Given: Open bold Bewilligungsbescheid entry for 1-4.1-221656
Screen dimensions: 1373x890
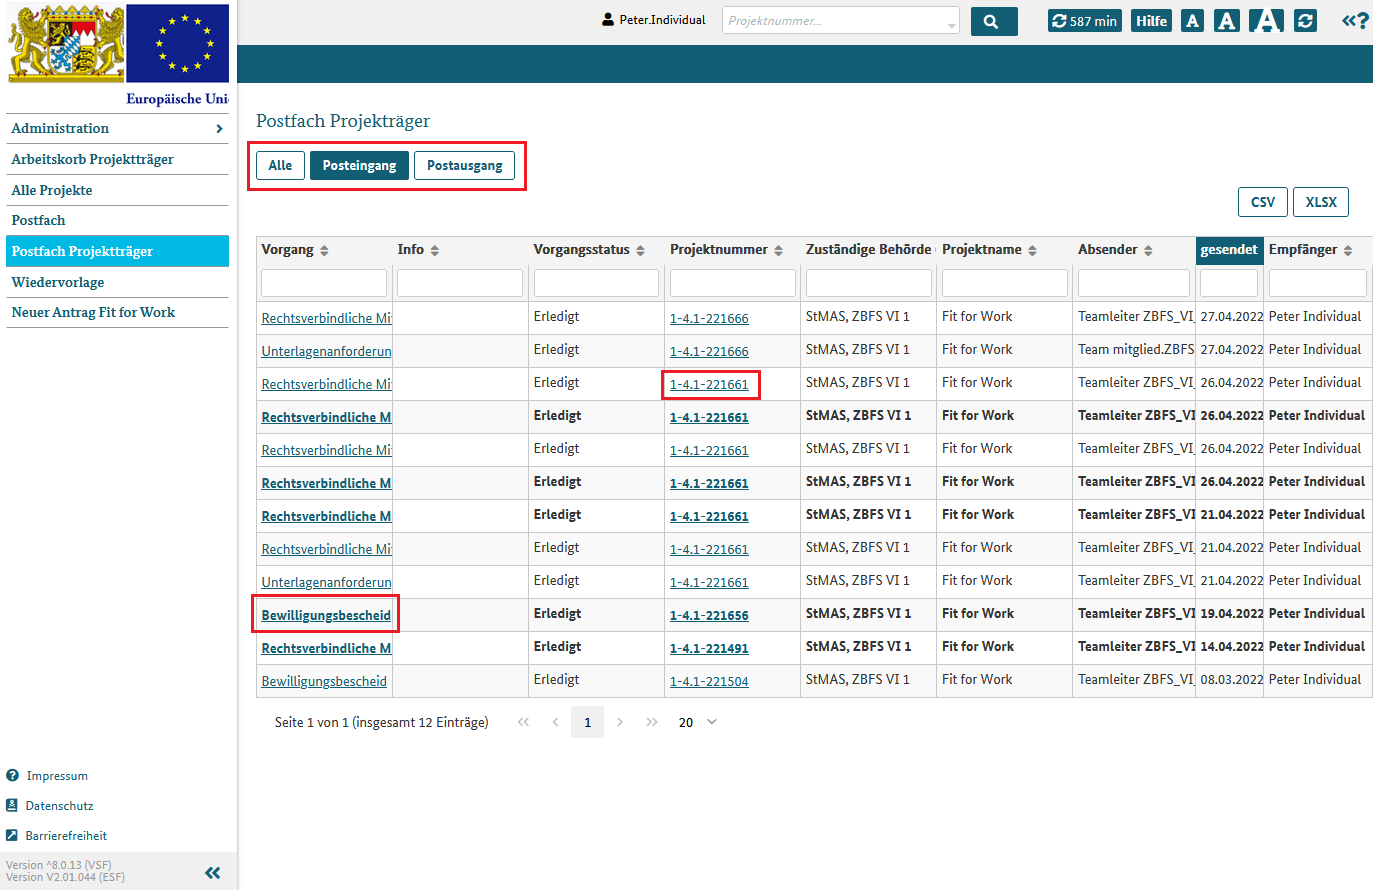Looking at the screenshot, I should point(326,615).
